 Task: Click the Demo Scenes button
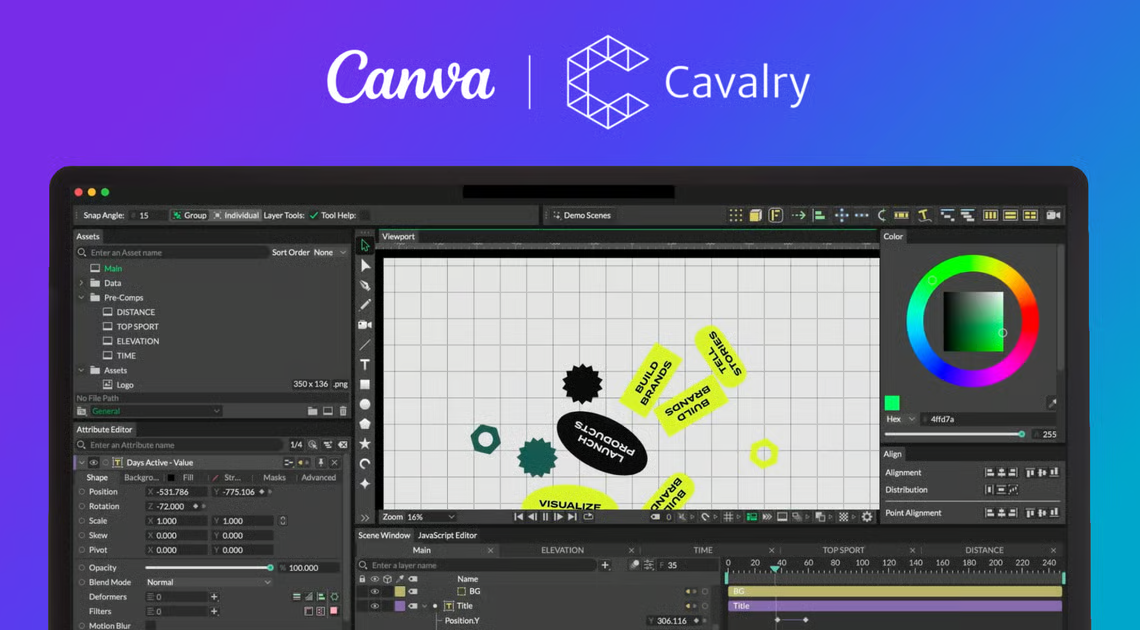pyautogui.click(x=581, y=215)
